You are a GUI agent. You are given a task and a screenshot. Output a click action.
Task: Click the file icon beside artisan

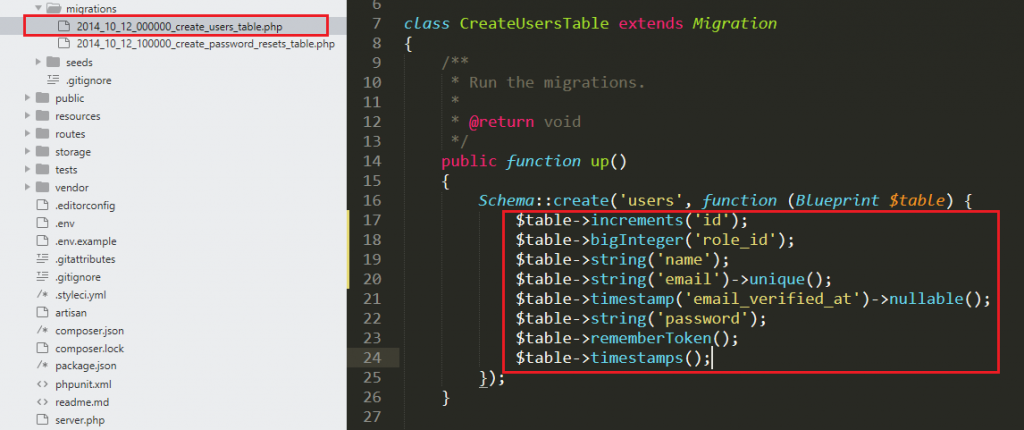42,312
